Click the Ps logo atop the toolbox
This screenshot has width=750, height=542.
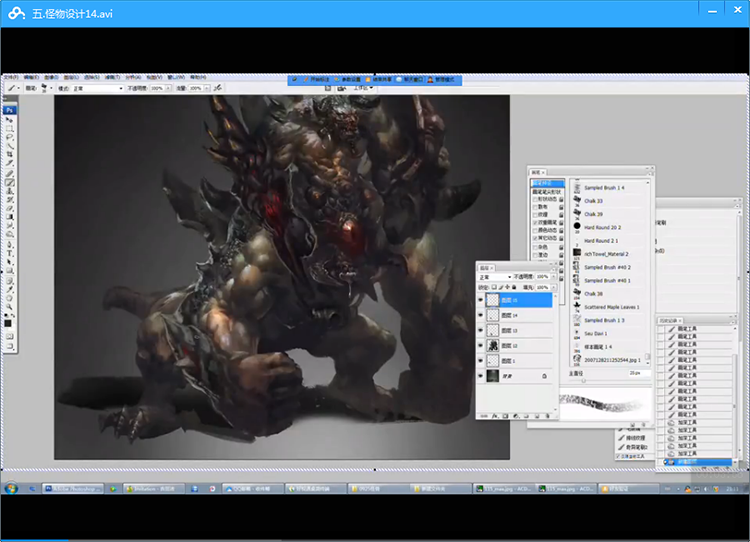pyautogui.click(x=10, y=110)
